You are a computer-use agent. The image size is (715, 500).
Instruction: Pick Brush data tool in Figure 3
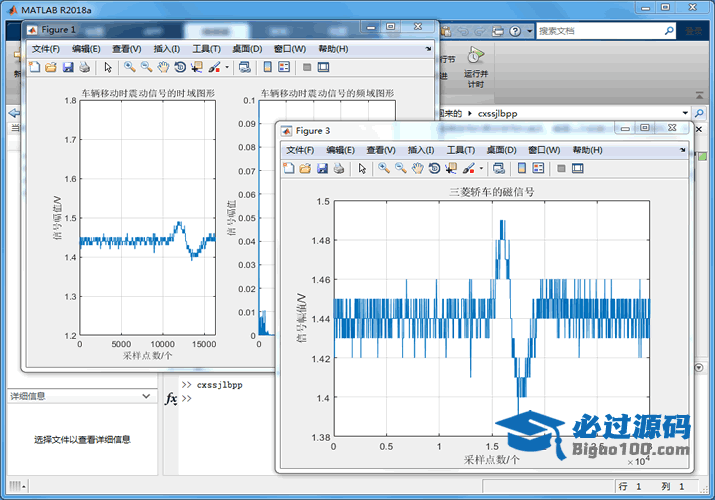[x=469, y=169]
